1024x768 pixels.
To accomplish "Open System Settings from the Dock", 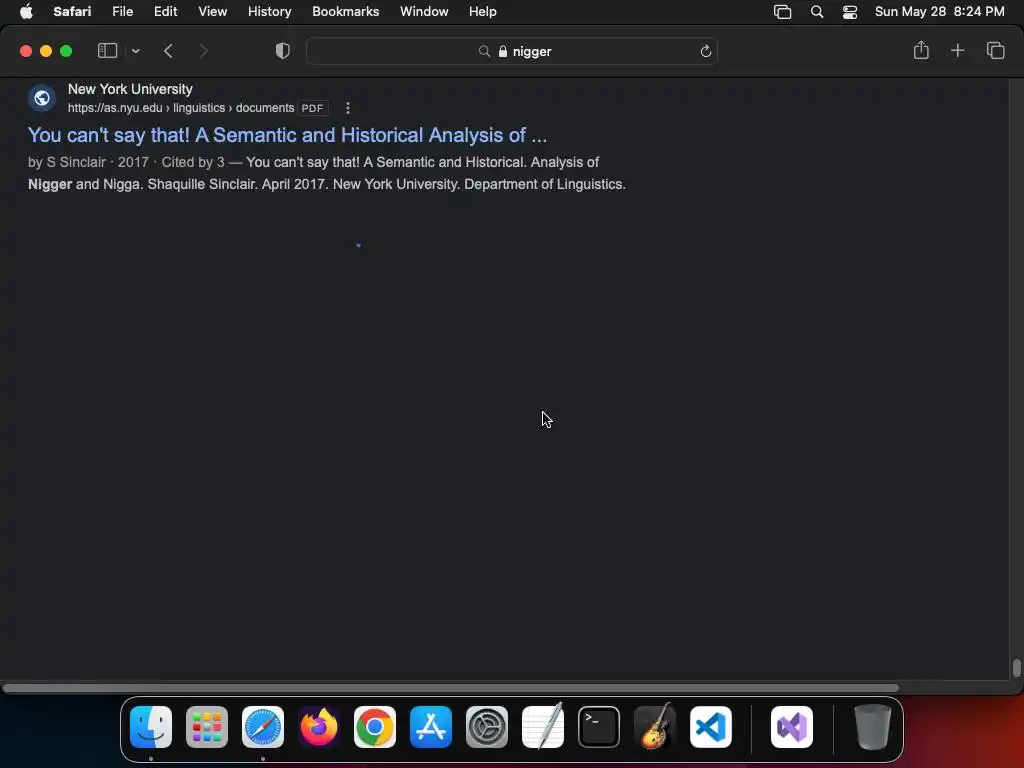I will [487, 727].
